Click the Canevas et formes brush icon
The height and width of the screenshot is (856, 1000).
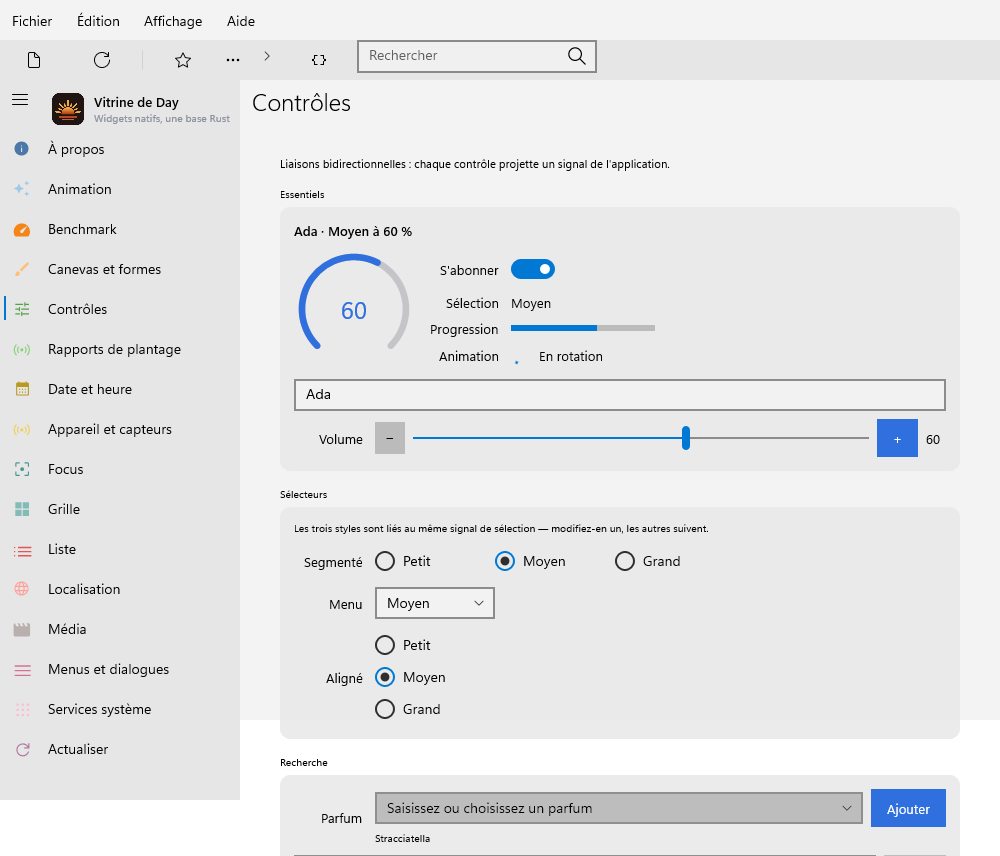click(22, 269)
